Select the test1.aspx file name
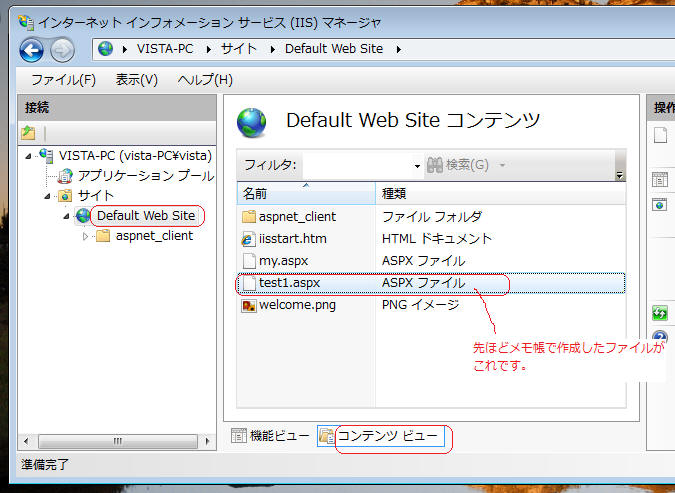The height and width of the screenshot is (493, 675). pyautogui.click(x=289, y=283)
